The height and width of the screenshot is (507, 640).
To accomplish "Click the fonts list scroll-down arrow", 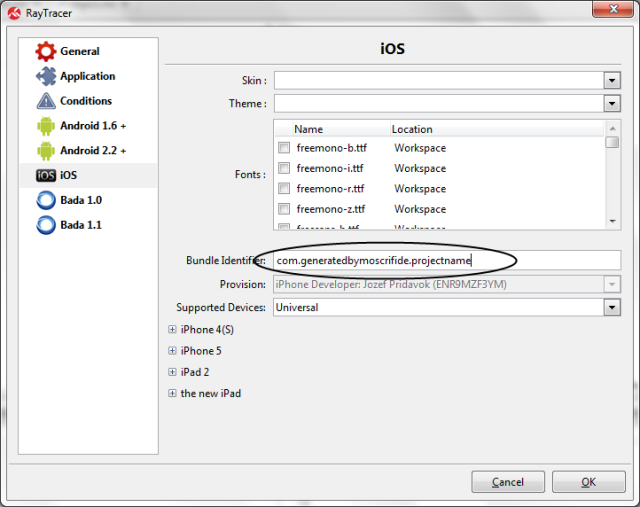I will point(612,221).
